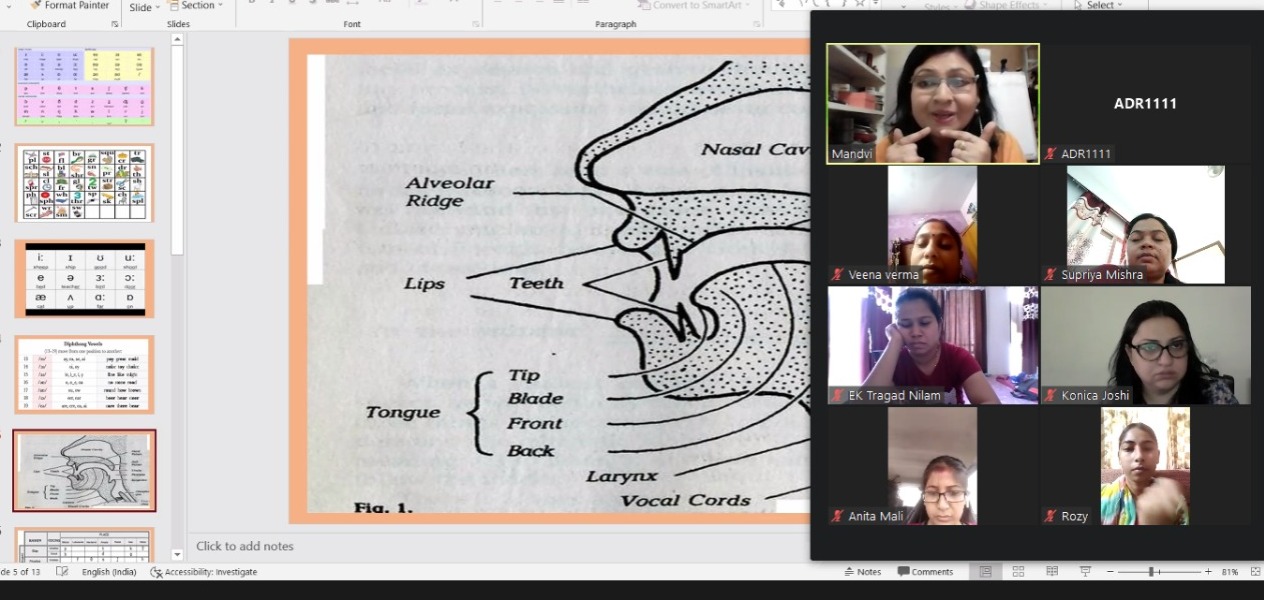Click the 'Vocal Cords' label on the slide

coord(685,500)
